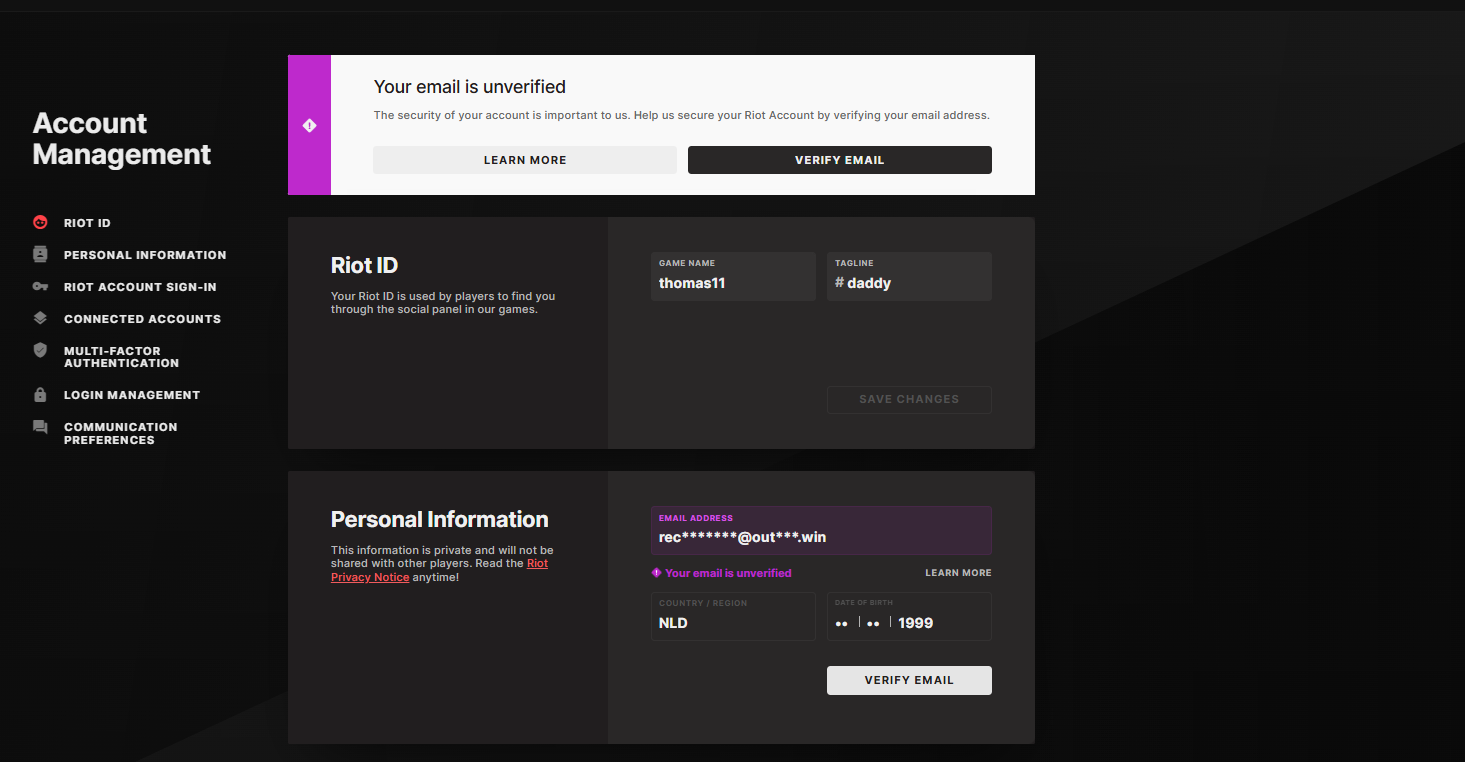Screen dimensions: 1465x762
Task: Click the Country / Region field 'NLD'
Action: [733, 616]
